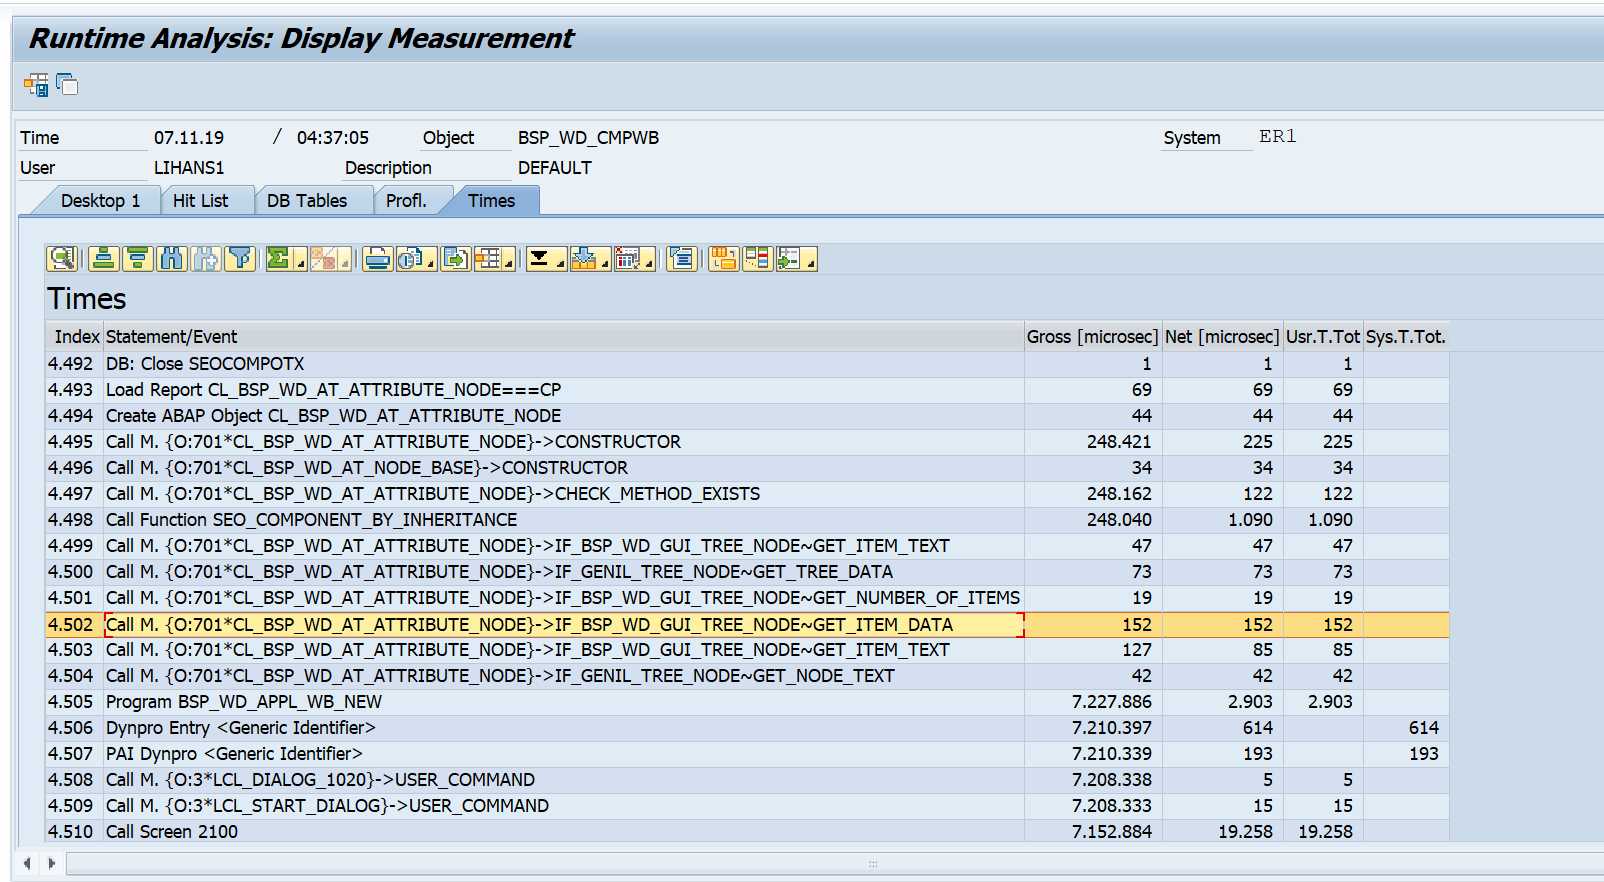Set a filter with the funnel icon
Screen dimensions: 1604x882
pos(240,259)
